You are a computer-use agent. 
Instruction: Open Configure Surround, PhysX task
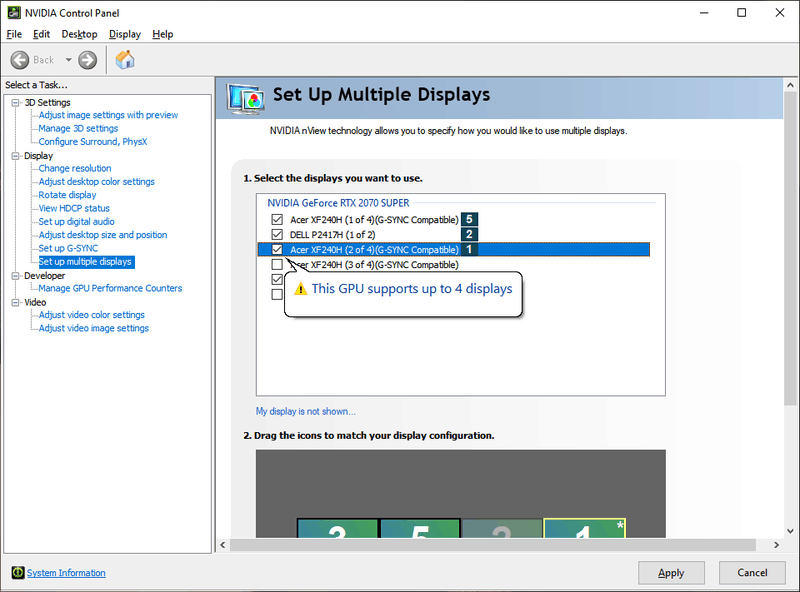click(x=93, y=141)
